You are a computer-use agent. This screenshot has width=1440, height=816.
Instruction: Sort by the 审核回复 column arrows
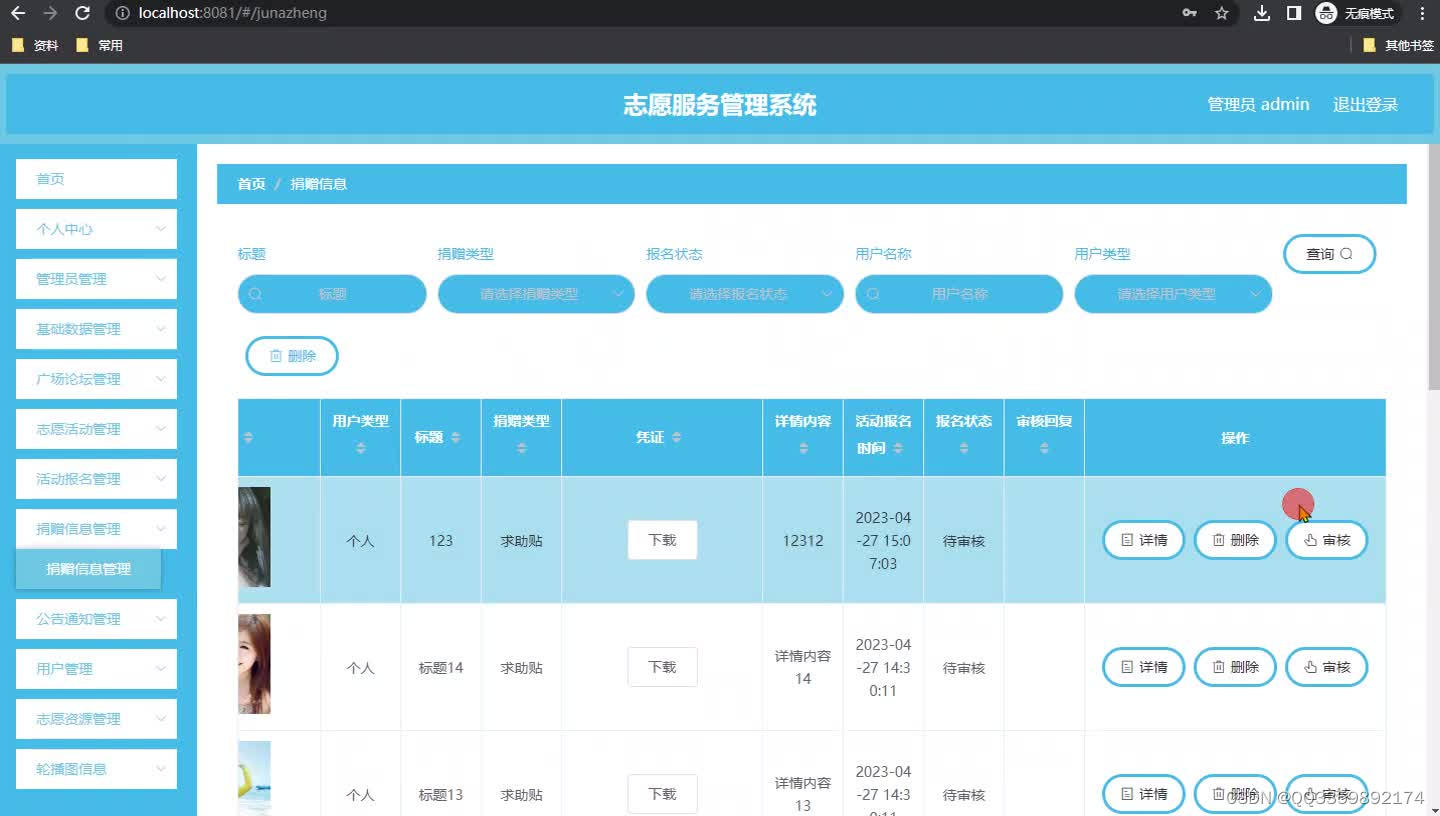1044,448
